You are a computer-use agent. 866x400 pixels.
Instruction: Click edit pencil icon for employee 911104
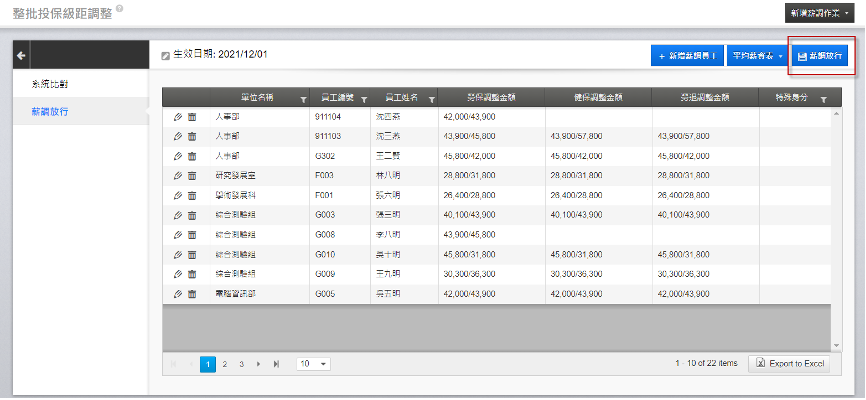tap(178, 117)
